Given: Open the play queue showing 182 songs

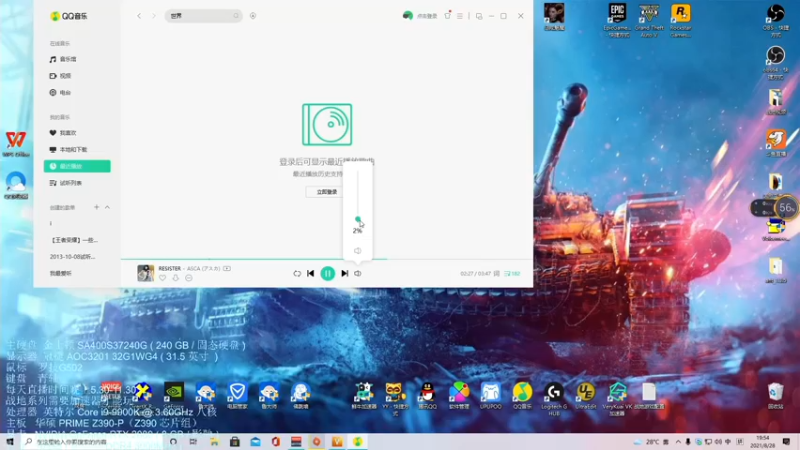Looking at the screenshot, I should coord(512,274).
